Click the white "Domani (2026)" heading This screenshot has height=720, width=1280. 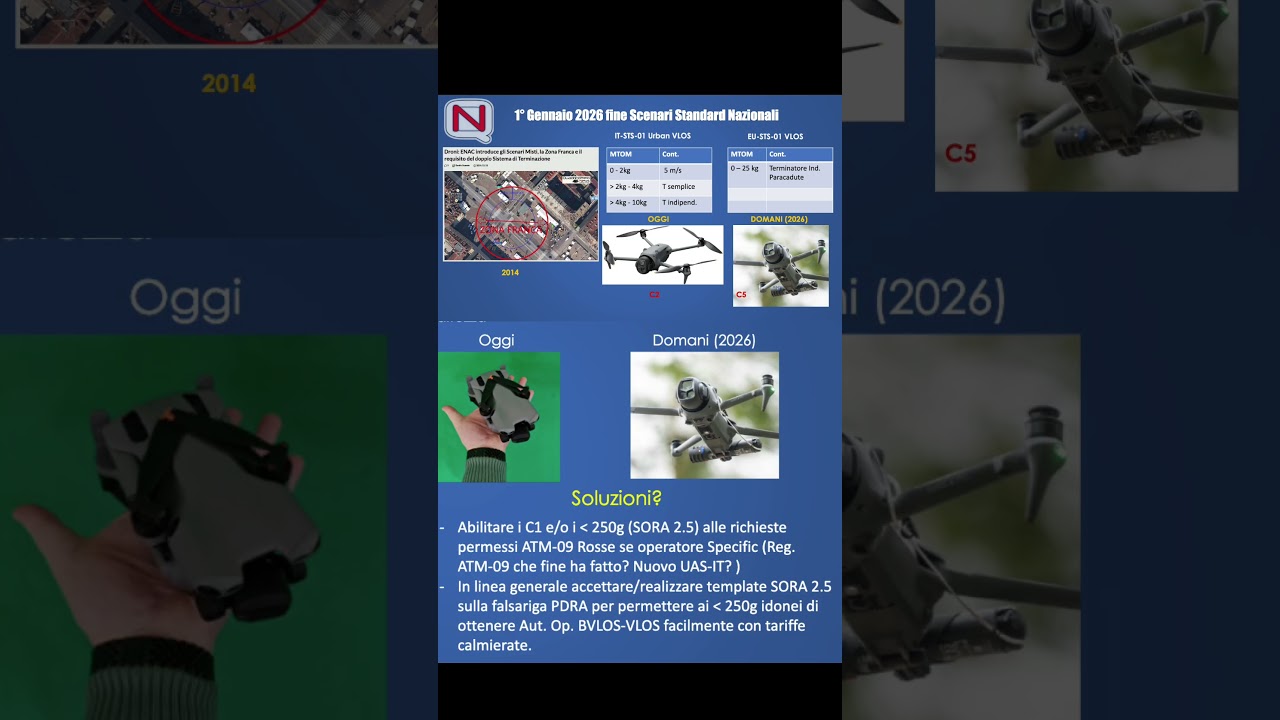(x=704, y=340)
